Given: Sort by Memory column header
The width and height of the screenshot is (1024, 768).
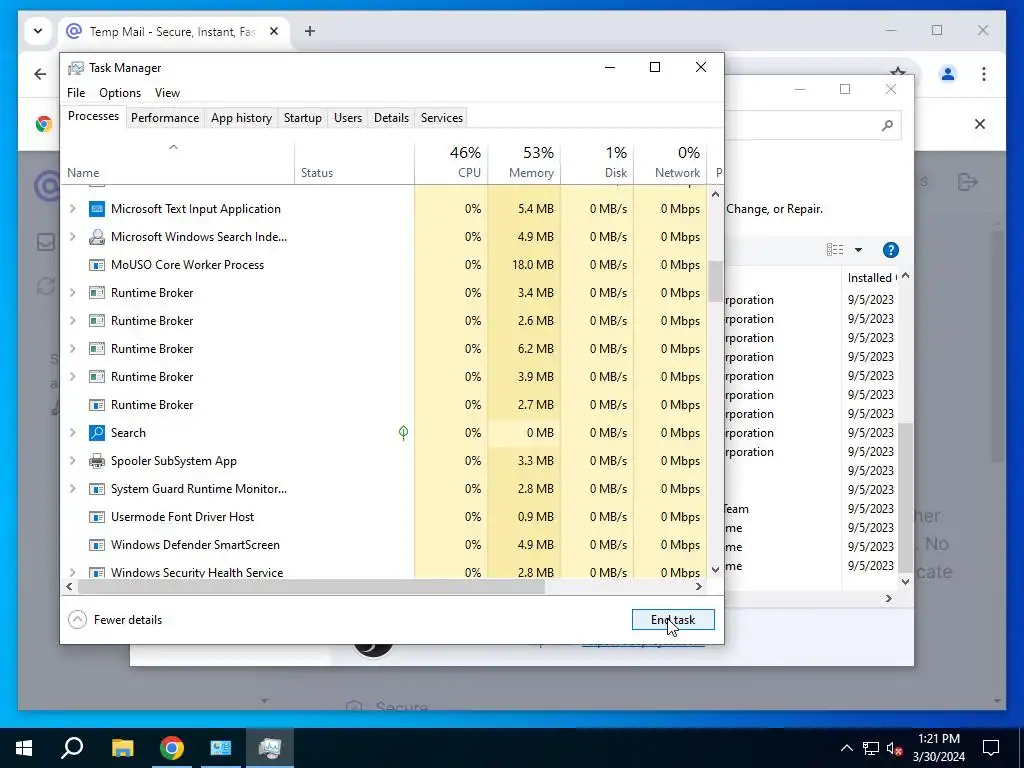Looking at the screenshot, I should tap(524, 162).
